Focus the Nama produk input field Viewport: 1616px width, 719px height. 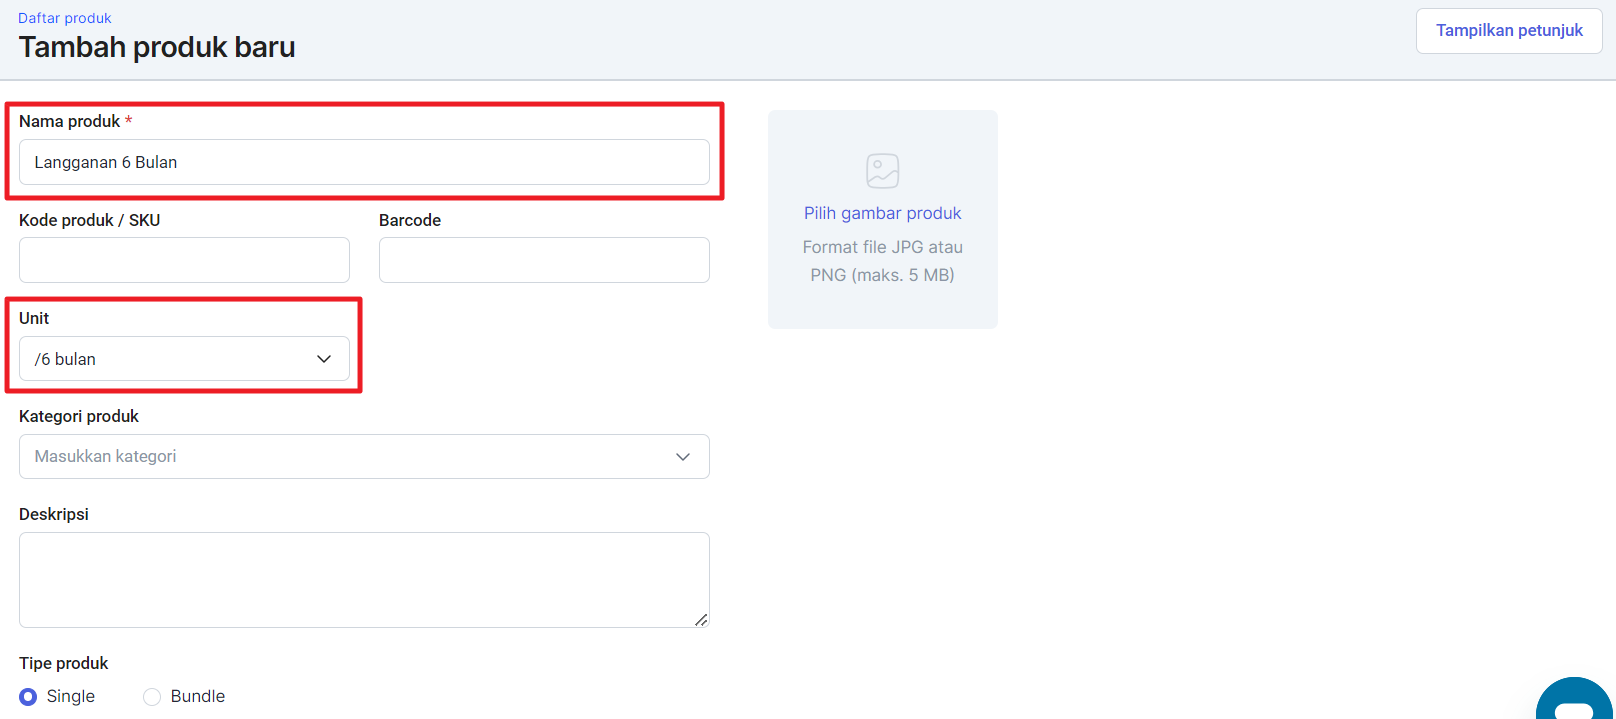click(x=364, y=162)
